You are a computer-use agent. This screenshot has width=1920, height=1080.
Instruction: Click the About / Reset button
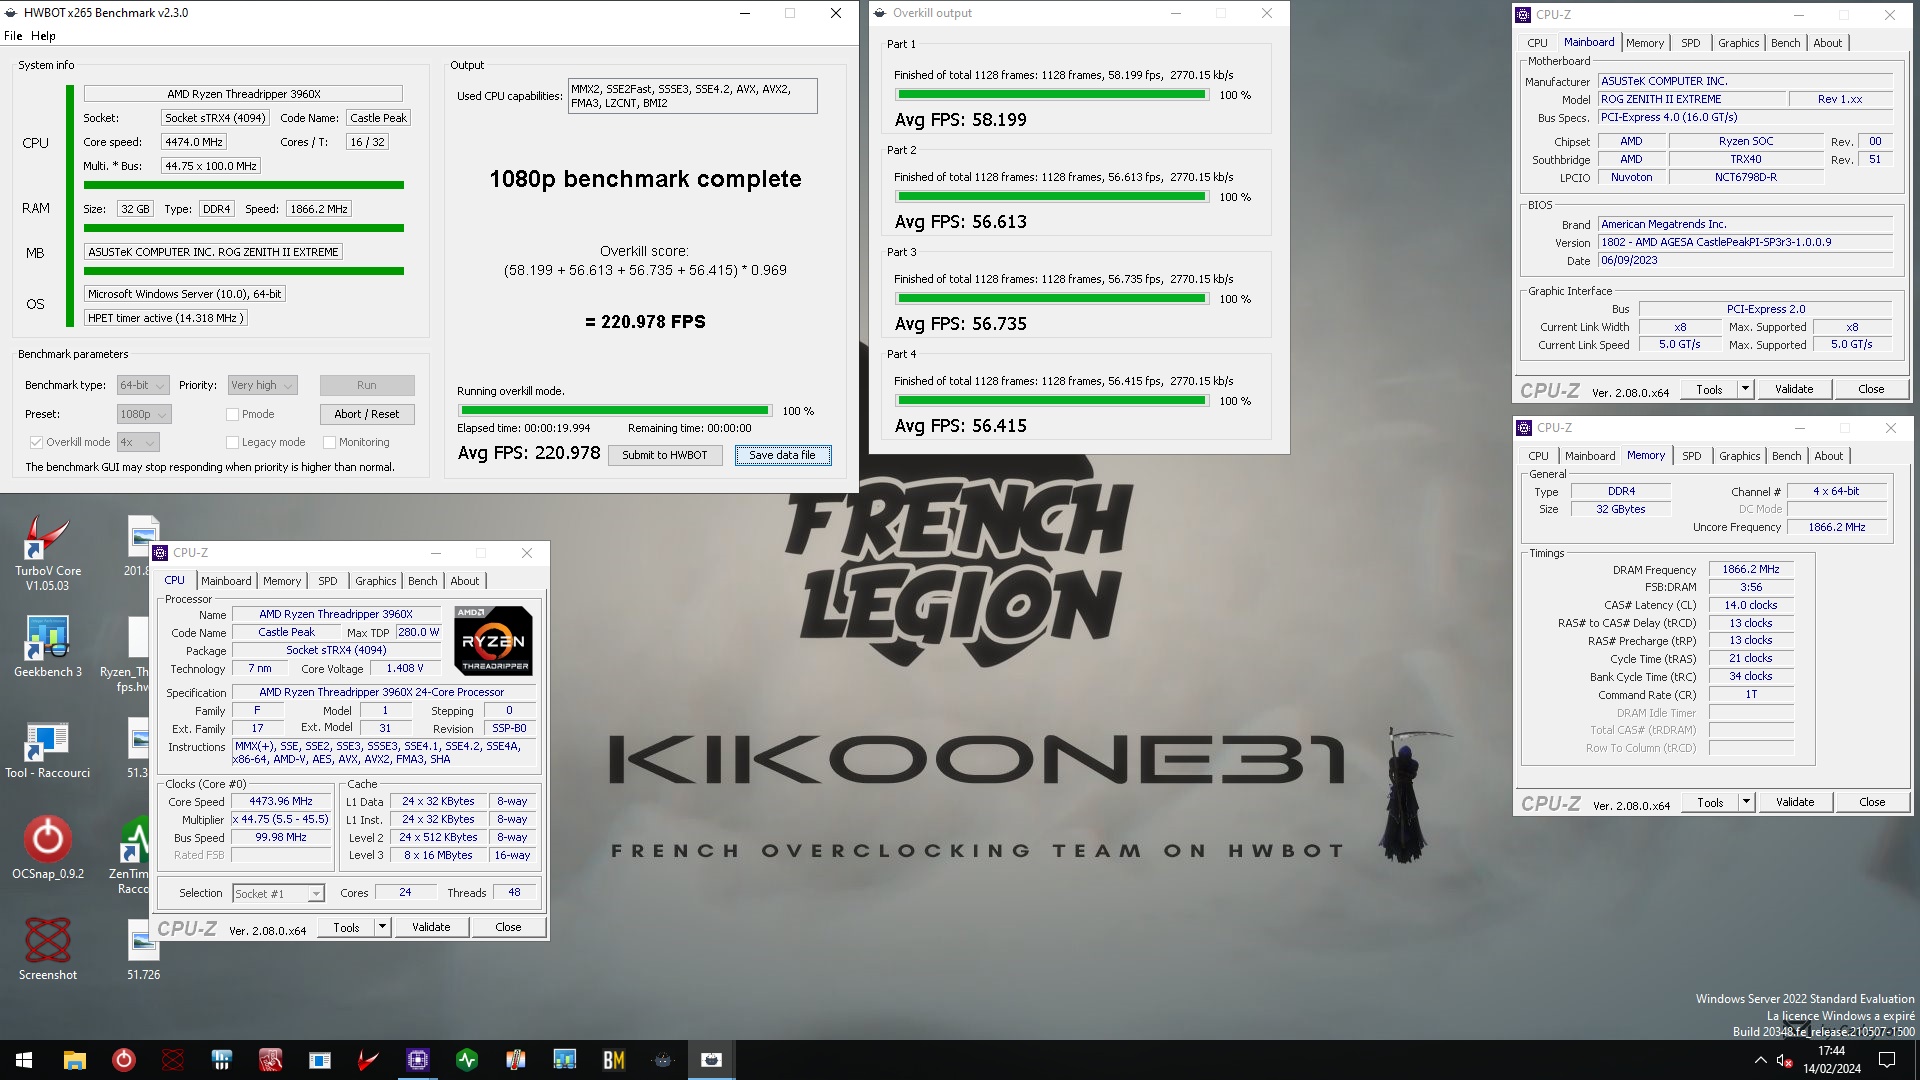pyautogui.click(x=367, y=414)
